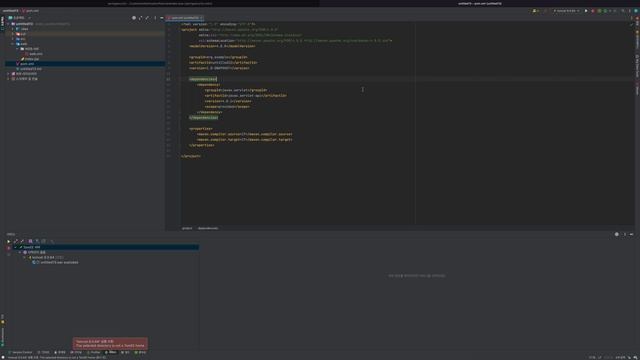Expand the out folder
Screen dimensions: 640x360
tap(13, 34)
